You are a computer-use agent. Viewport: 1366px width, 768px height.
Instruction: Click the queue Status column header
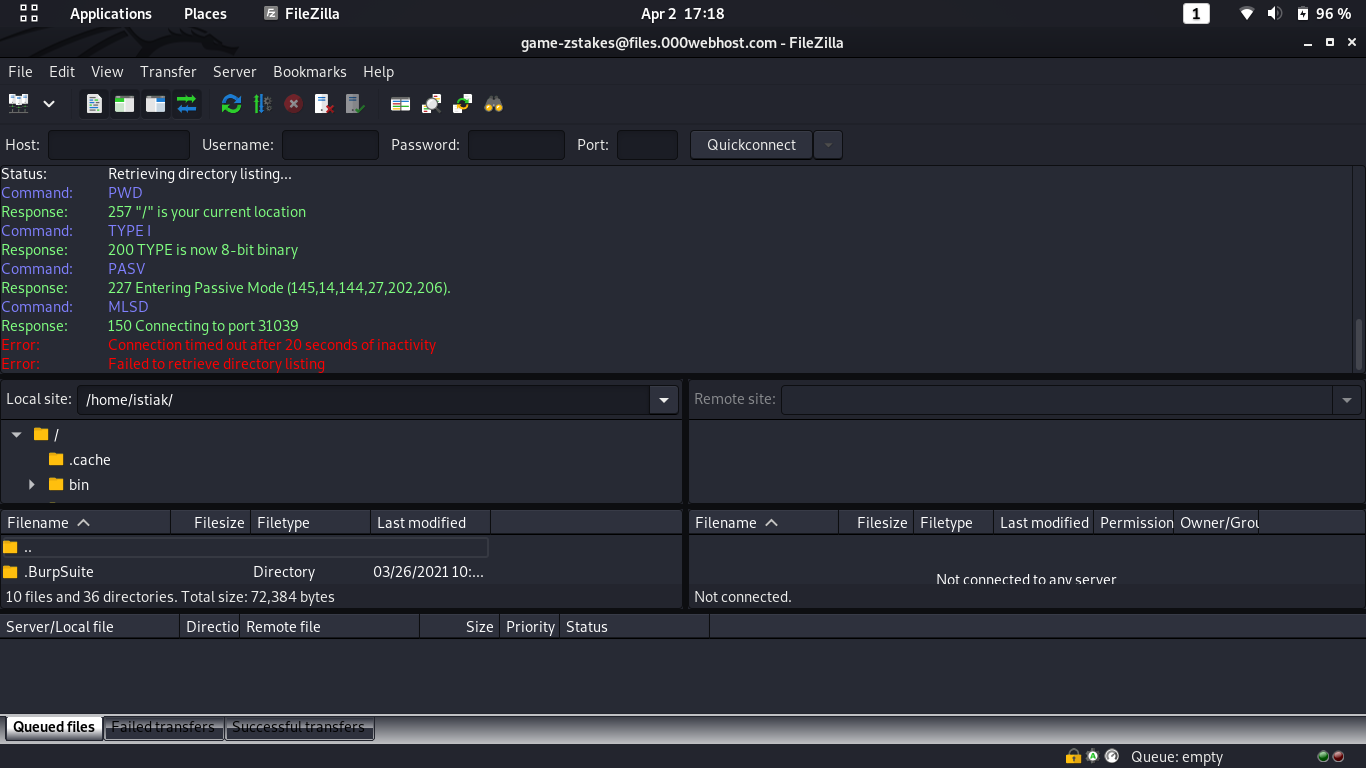[634, 627]
